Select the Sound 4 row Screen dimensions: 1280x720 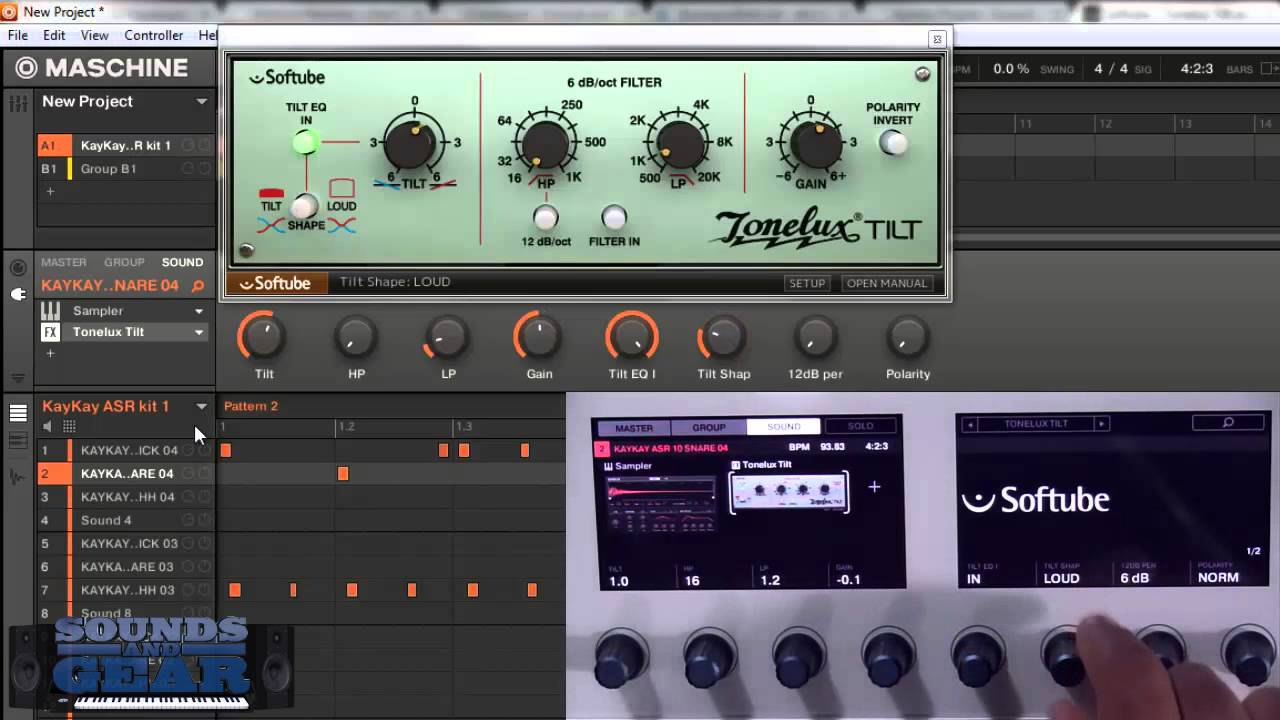point(125,520)
